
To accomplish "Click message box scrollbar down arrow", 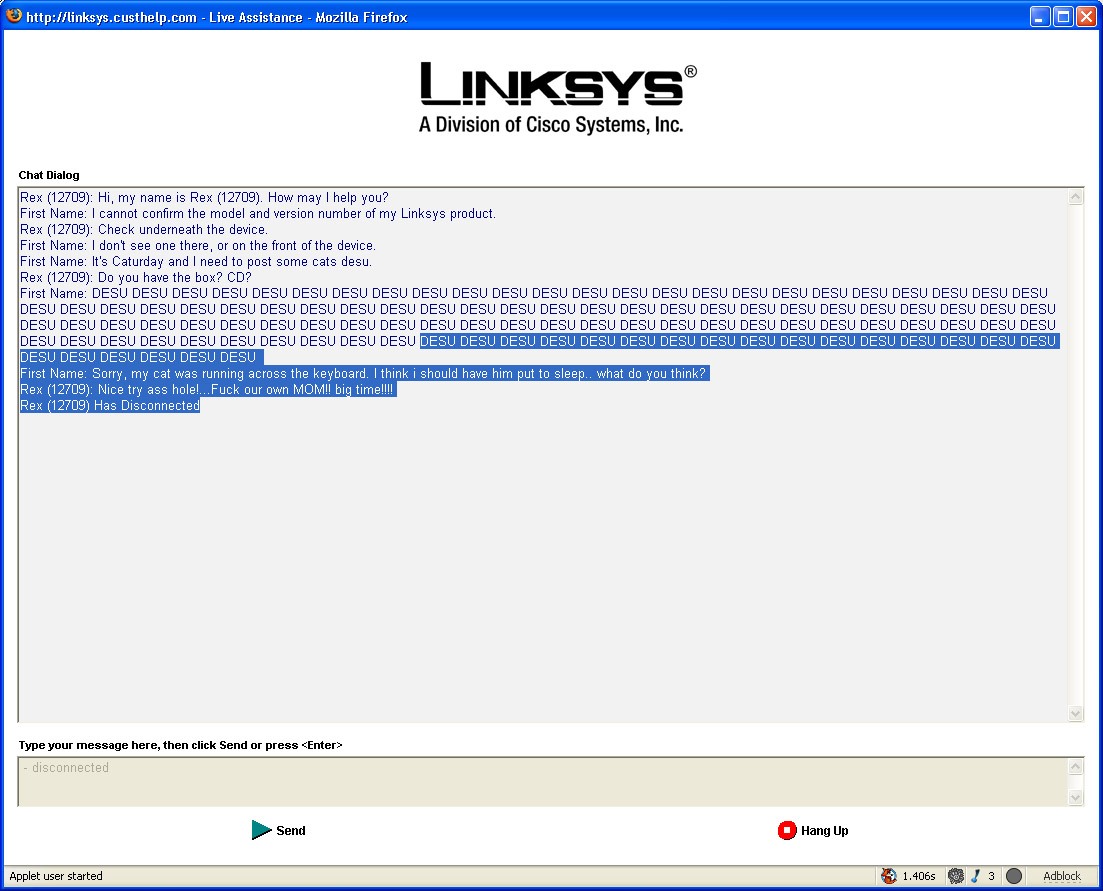I will [1076, 797].
